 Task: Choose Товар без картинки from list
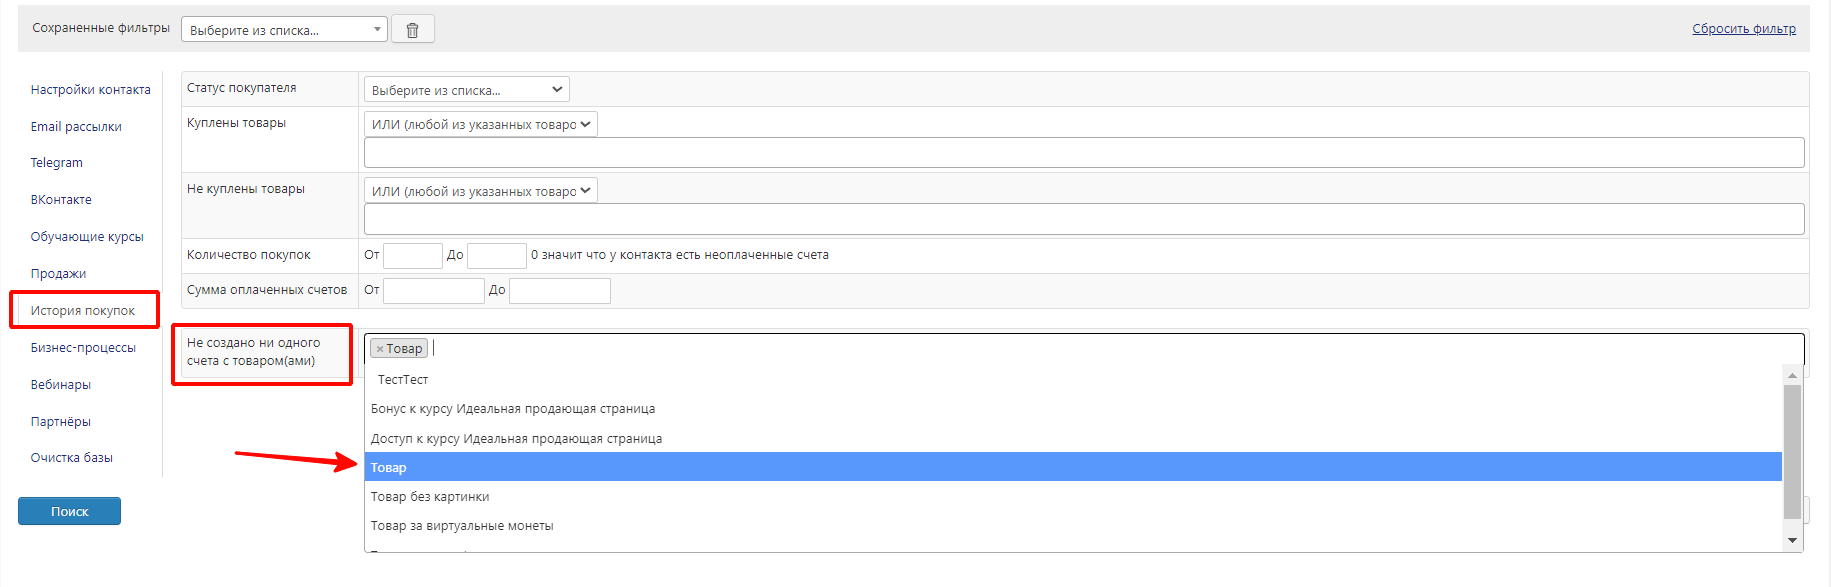pos(430,497)
